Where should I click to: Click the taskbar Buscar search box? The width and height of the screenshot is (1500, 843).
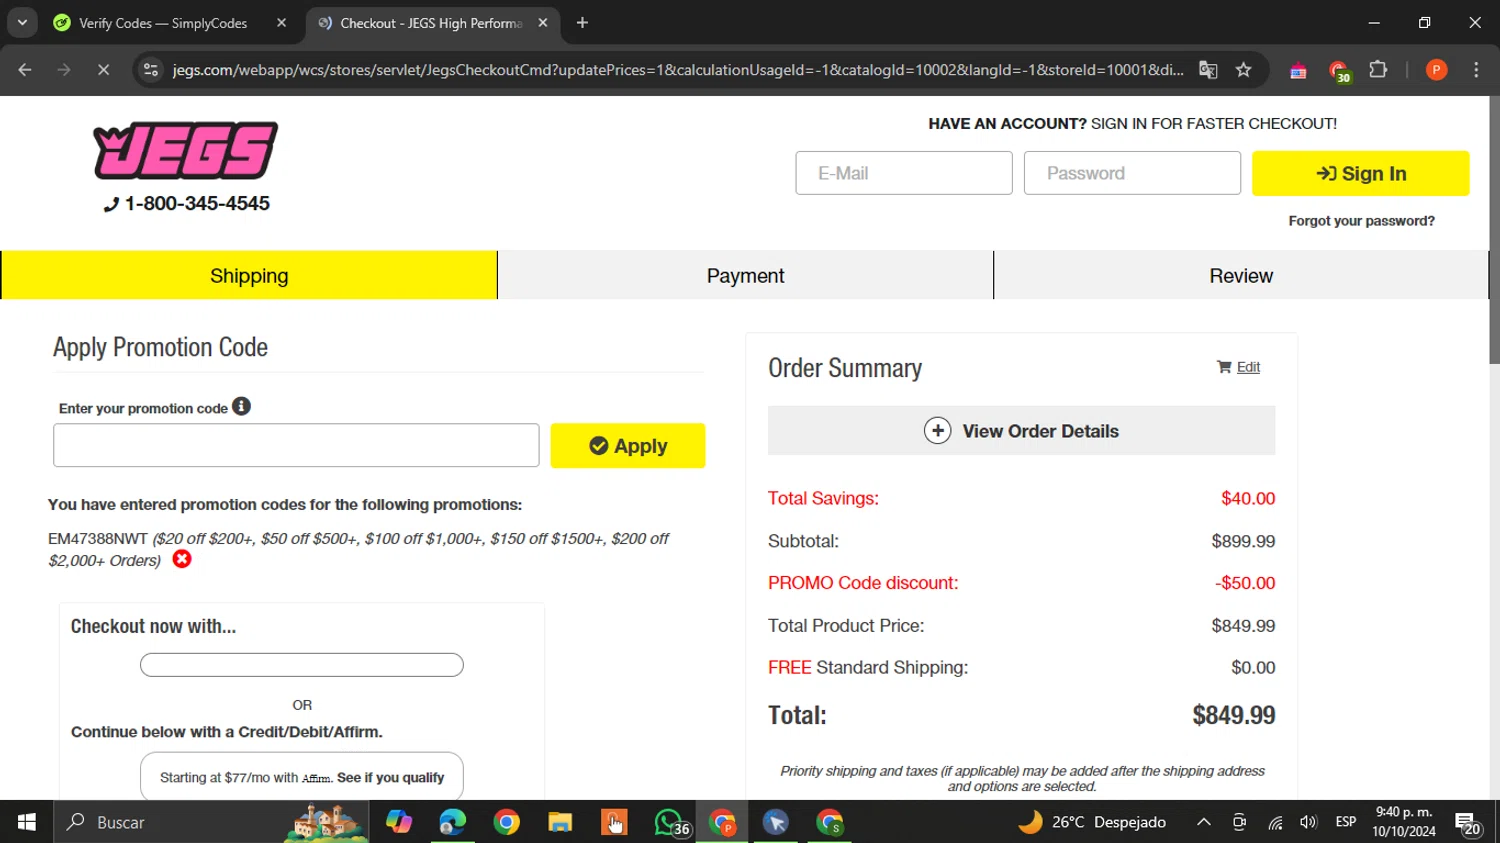coord(212,822)
